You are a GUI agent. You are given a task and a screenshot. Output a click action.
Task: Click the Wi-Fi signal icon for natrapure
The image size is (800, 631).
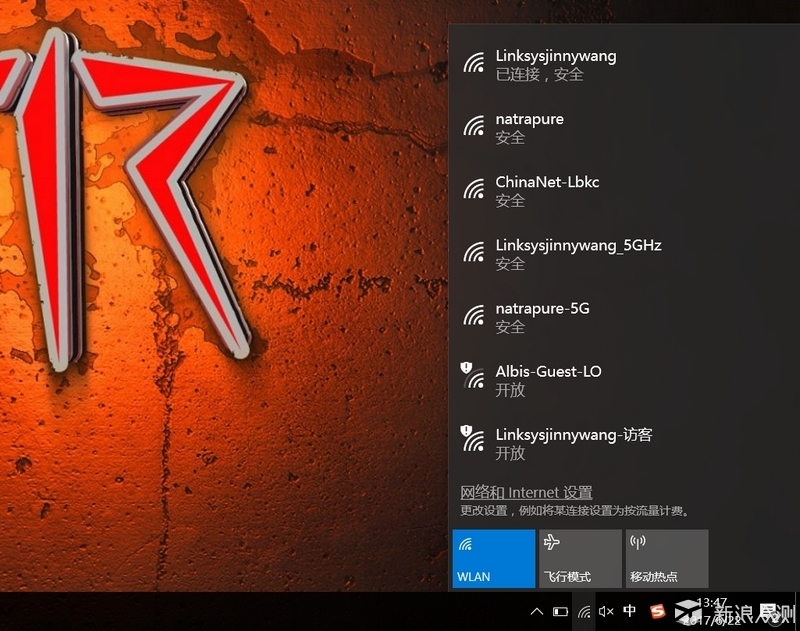(x=471, y=126)
